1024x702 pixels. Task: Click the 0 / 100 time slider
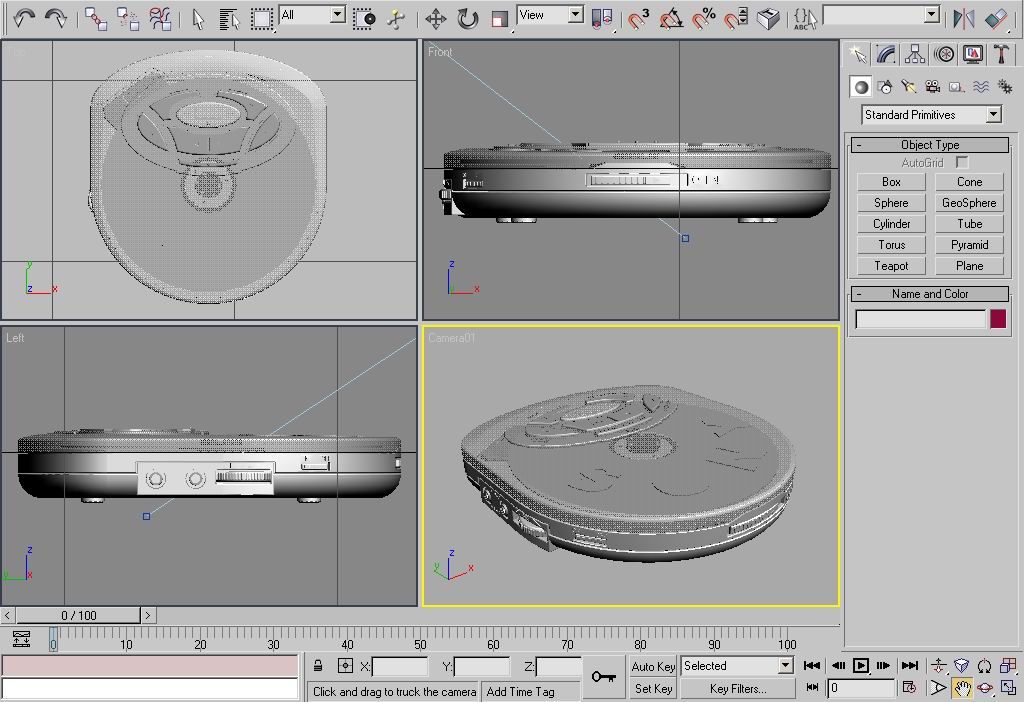[78, 615]
